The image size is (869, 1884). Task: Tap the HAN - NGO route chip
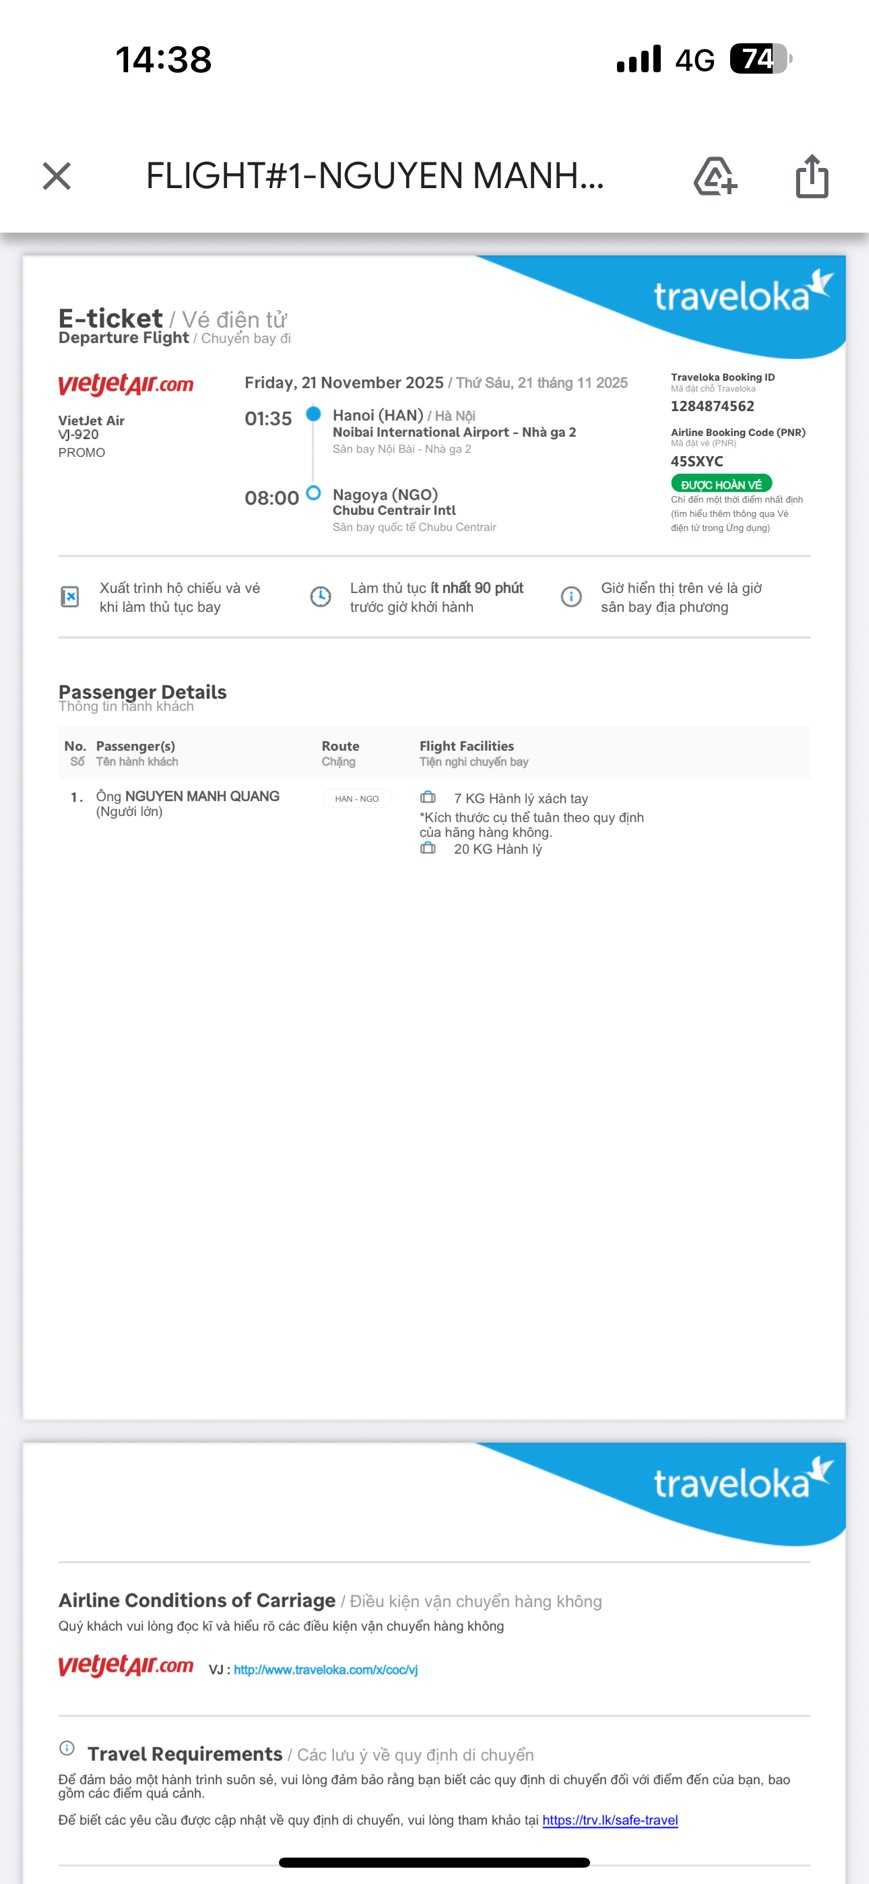[357, 799]
